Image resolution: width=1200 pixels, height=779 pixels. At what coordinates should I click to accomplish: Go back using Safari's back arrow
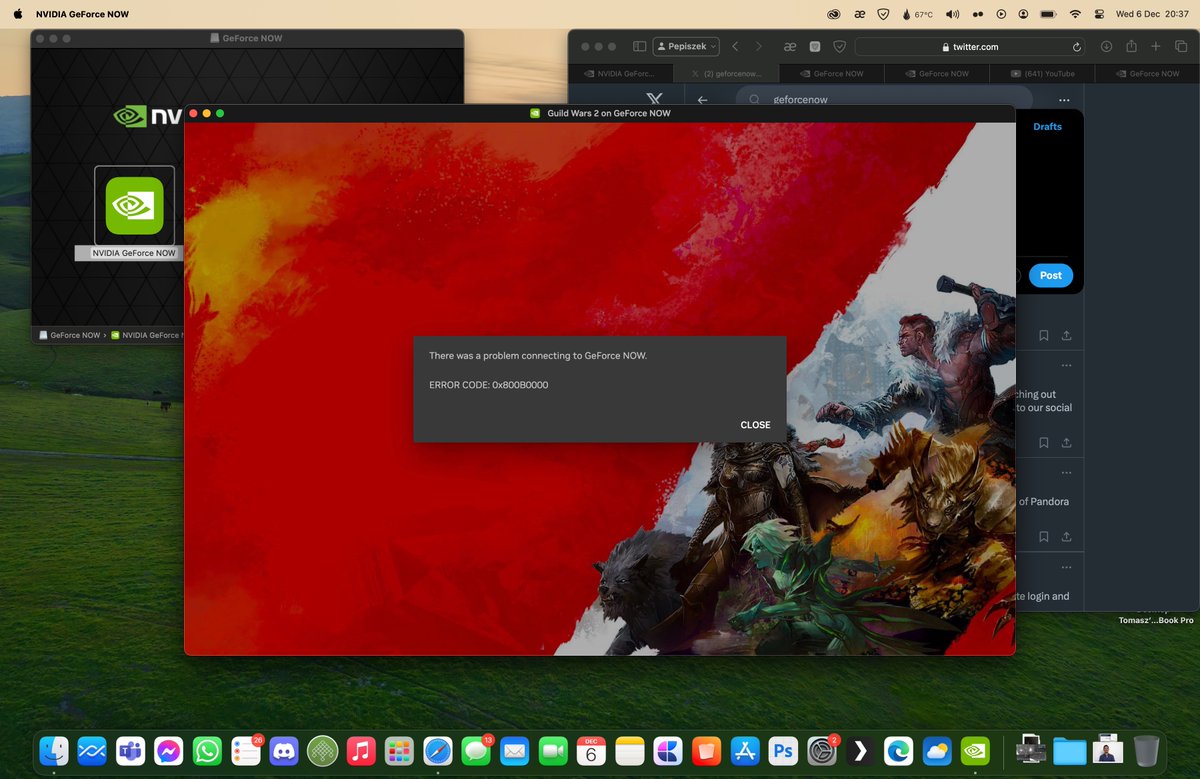(x=735, y=47)
